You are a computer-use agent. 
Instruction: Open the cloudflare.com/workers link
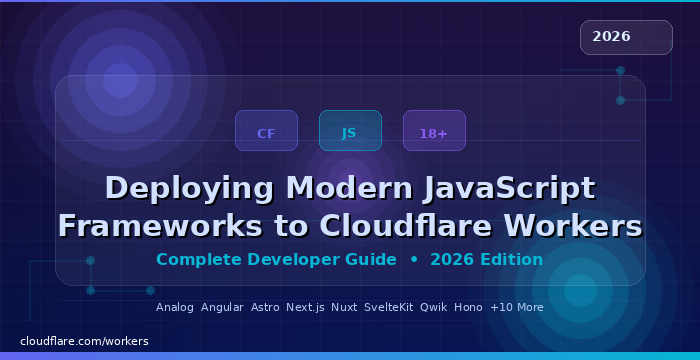(84, 341)
